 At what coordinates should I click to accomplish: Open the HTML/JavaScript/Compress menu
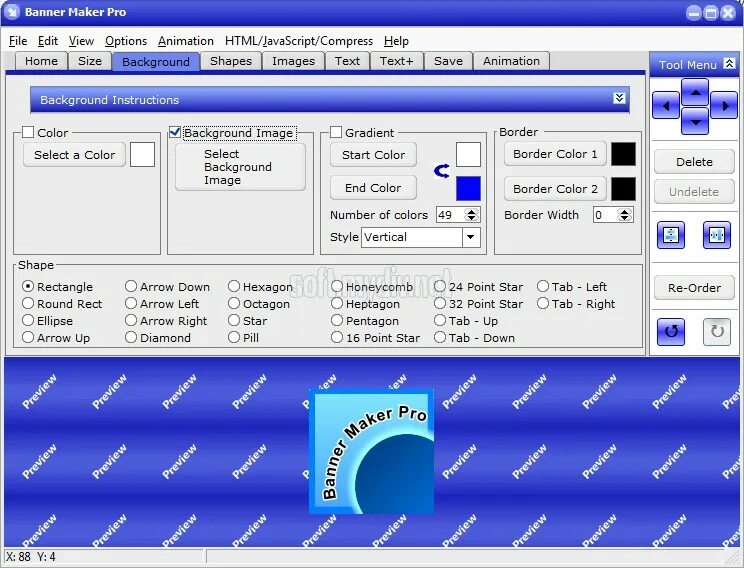click(299, 41)
